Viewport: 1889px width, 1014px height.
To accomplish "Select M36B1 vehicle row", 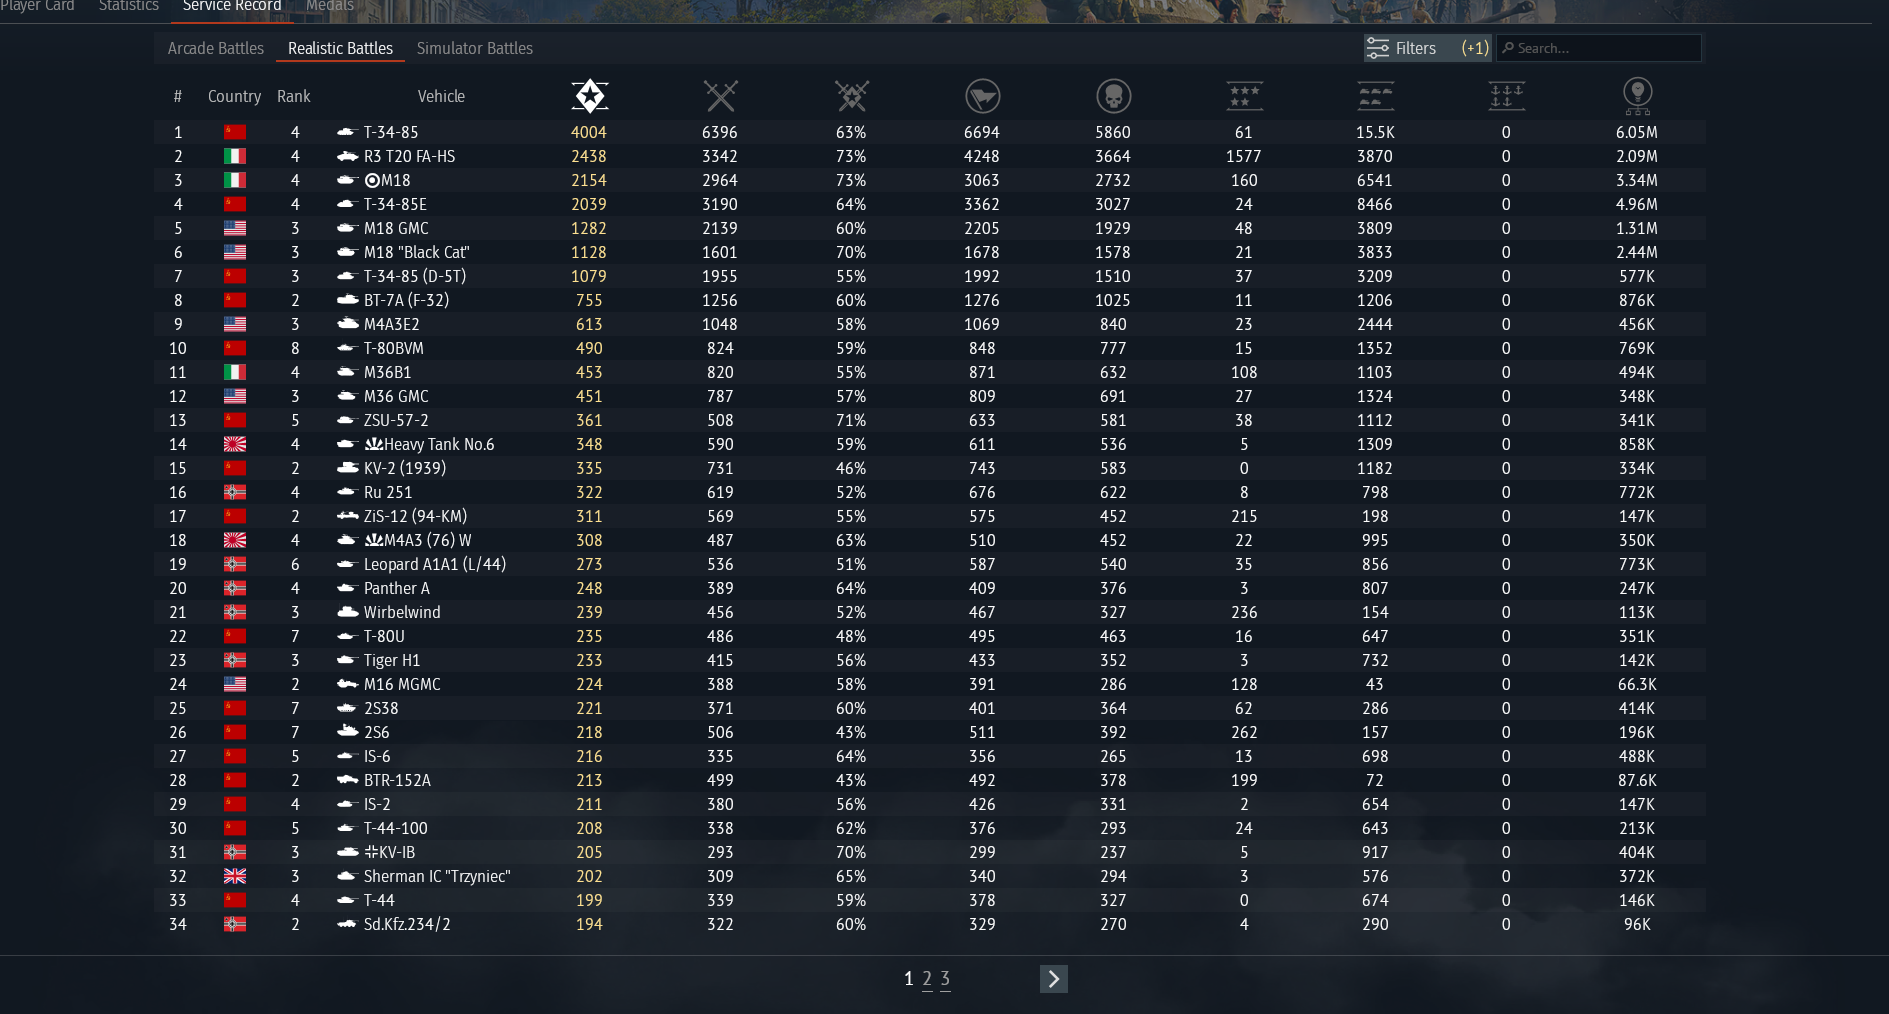I will click(930, 372).
